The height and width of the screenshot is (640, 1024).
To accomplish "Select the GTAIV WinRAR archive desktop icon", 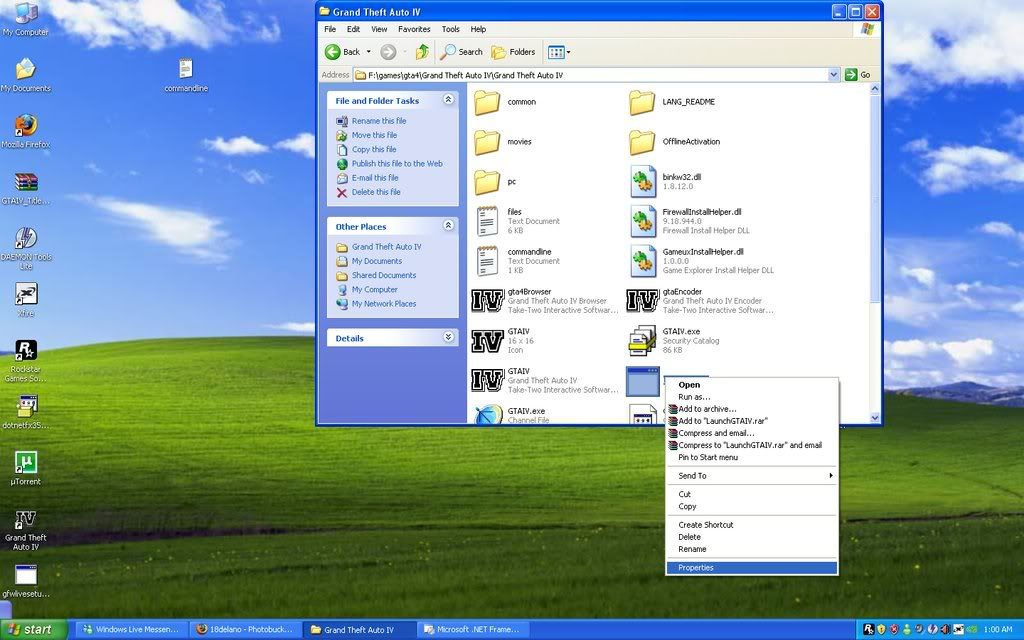I will (25, 188).
